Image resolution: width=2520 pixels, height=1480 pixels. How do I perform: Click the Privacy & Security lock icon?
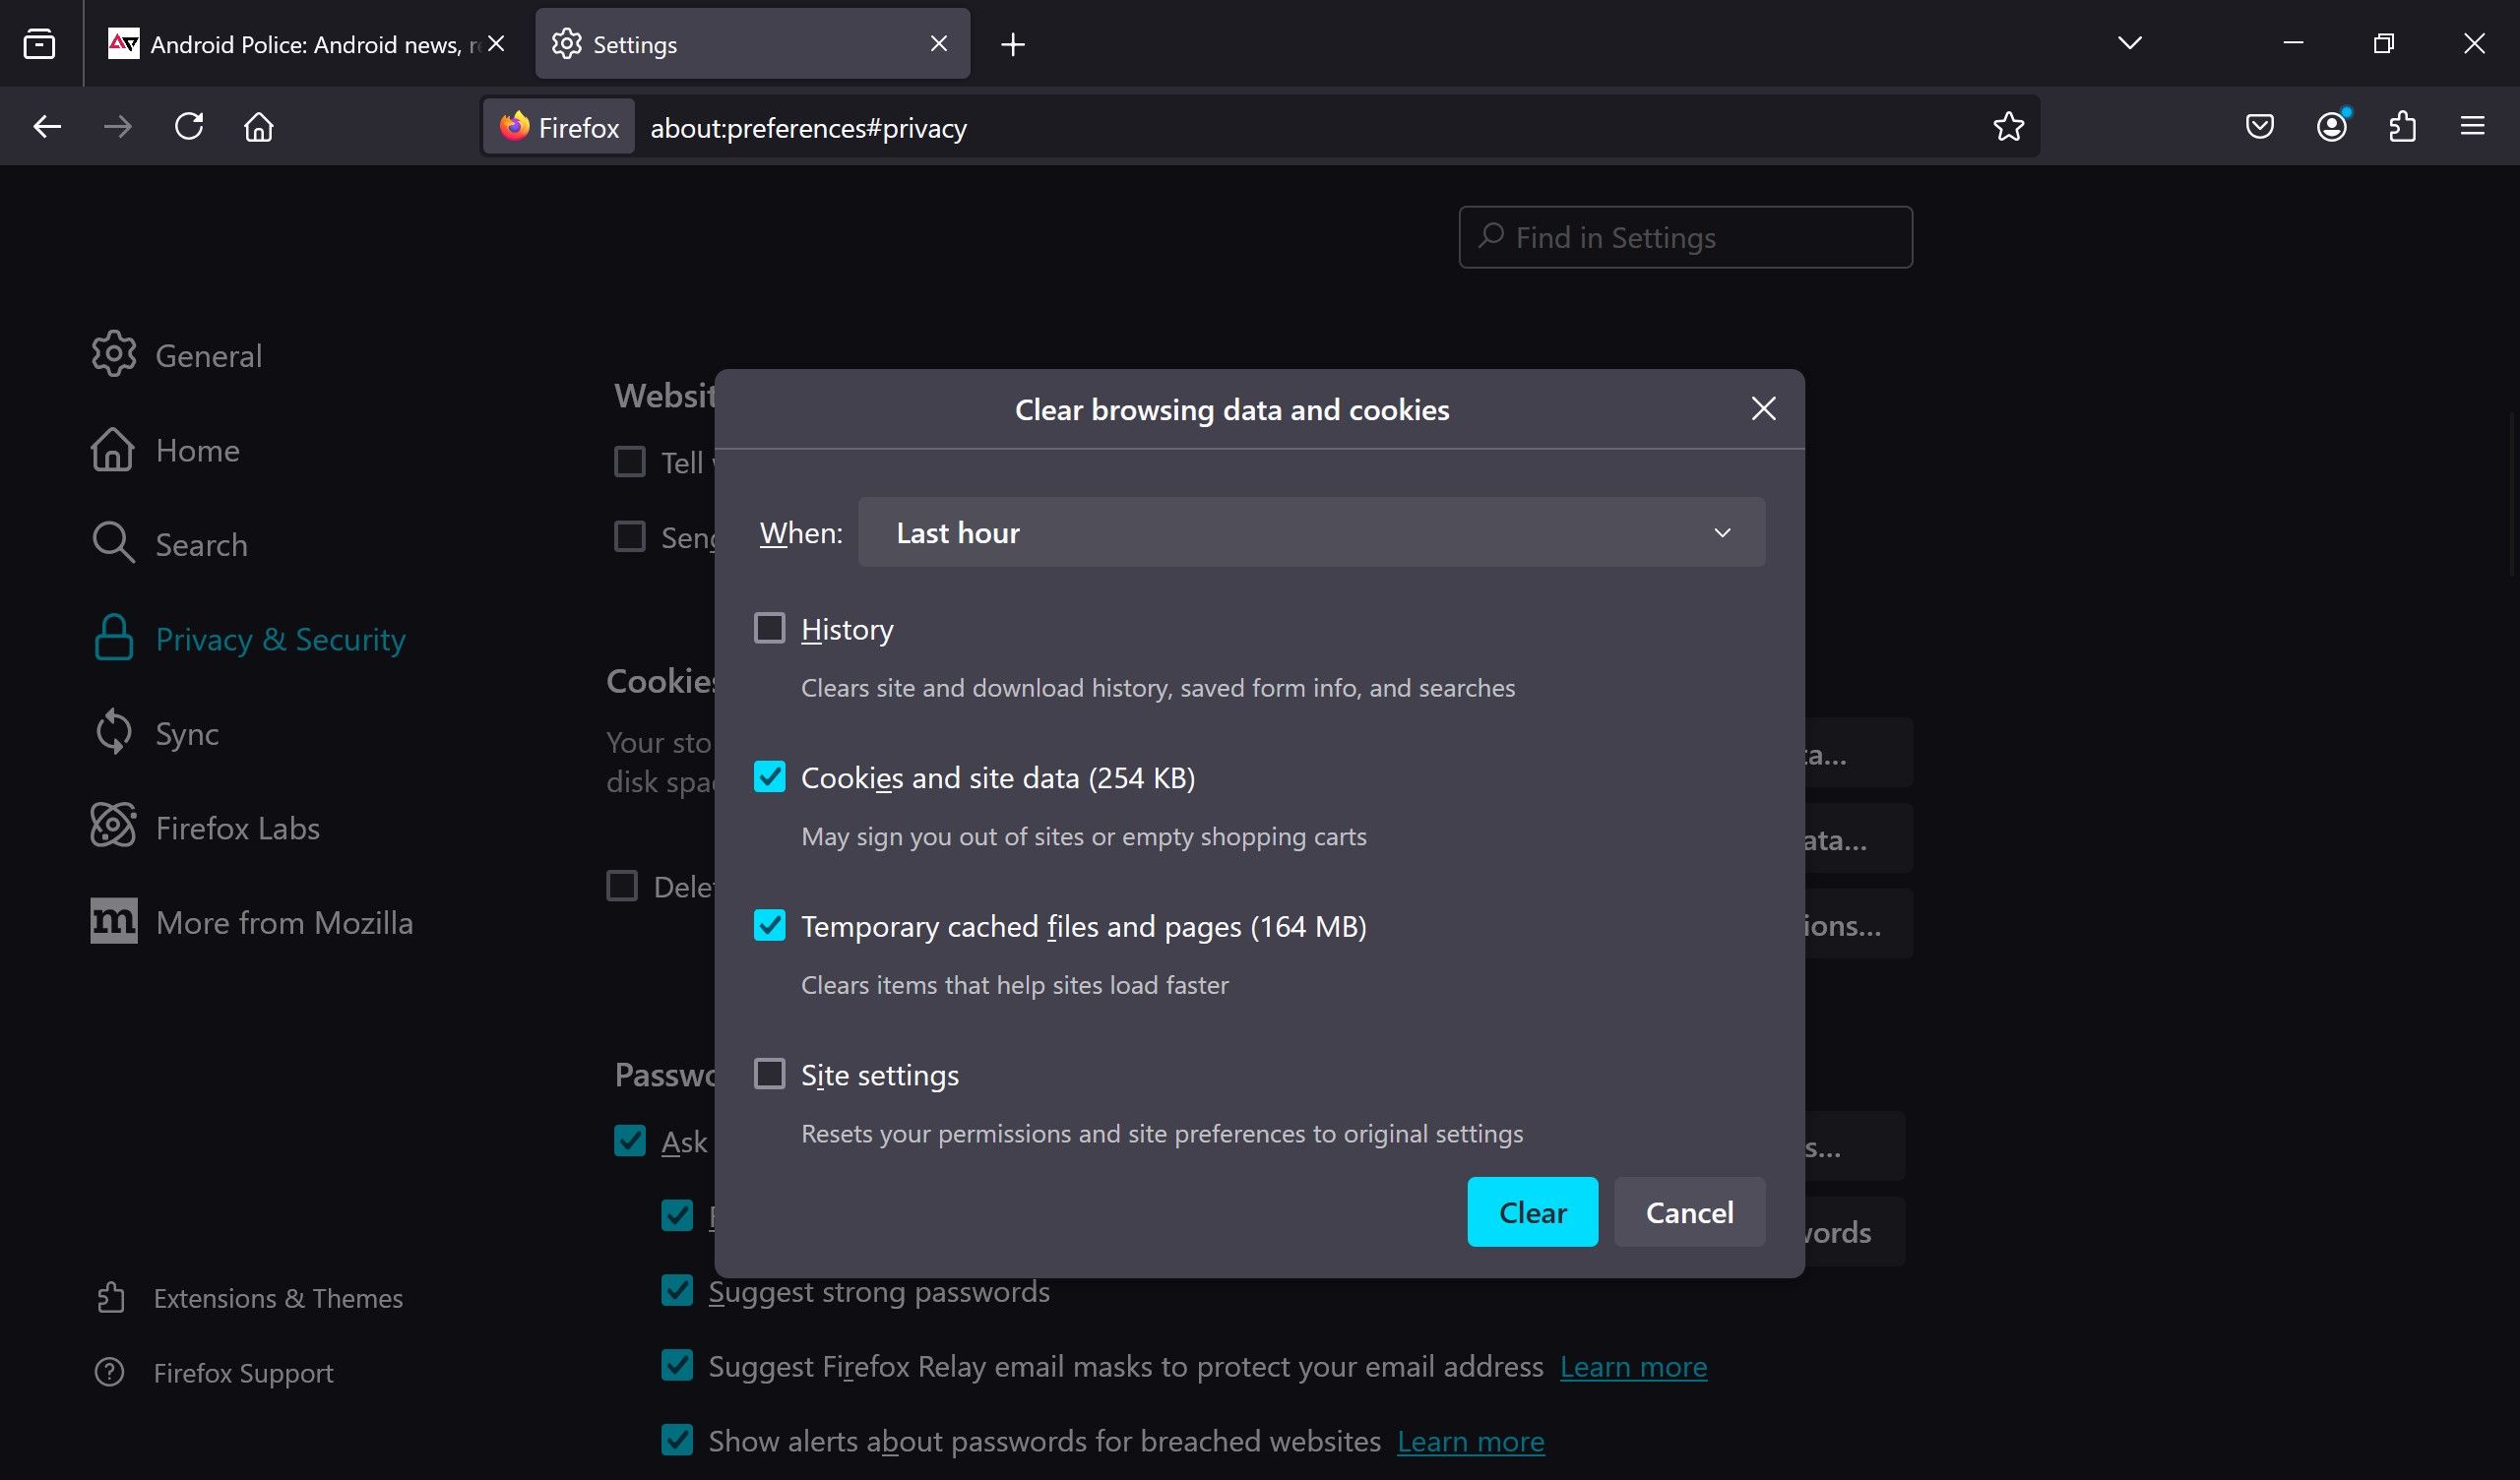pyautogui.click(x=113, y=638)
